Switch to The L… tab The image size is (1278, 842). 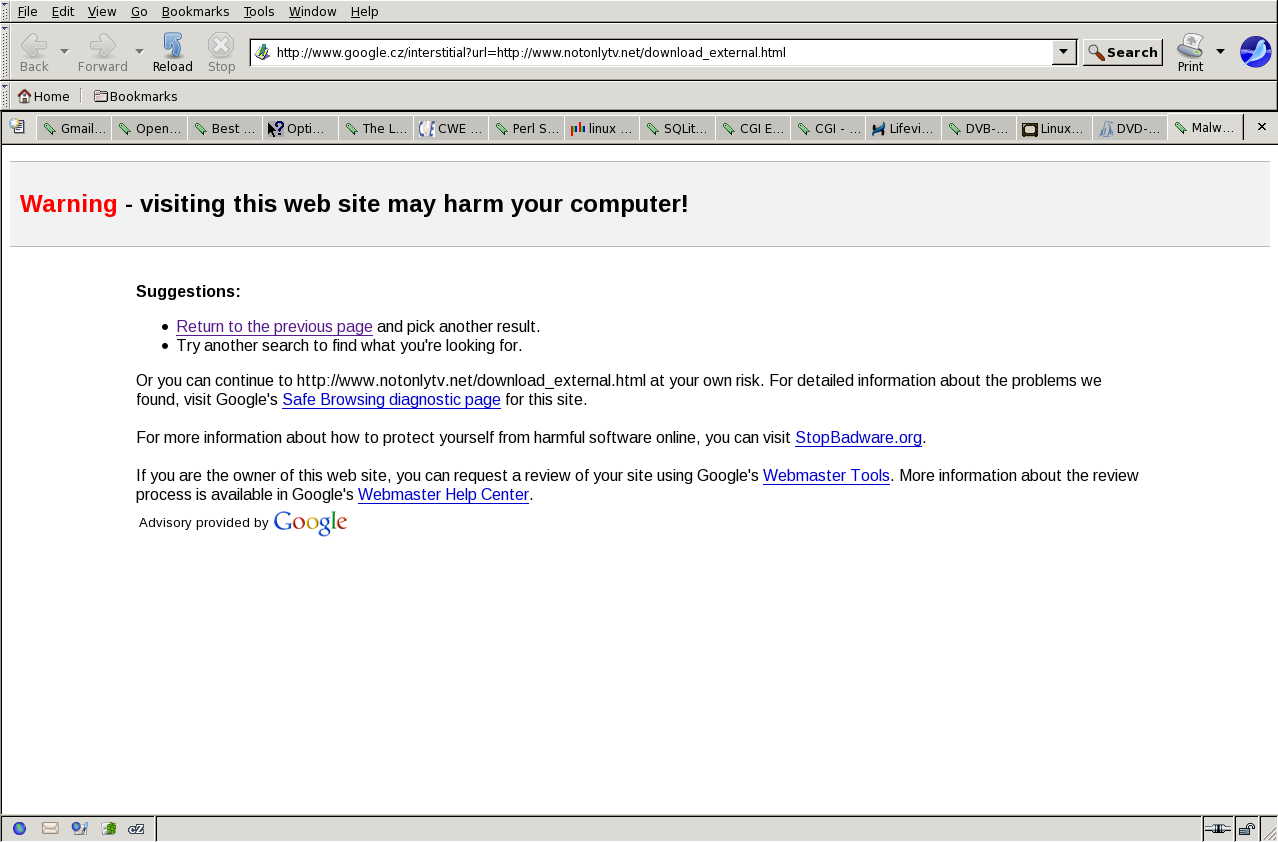click(x=376, y=128)
